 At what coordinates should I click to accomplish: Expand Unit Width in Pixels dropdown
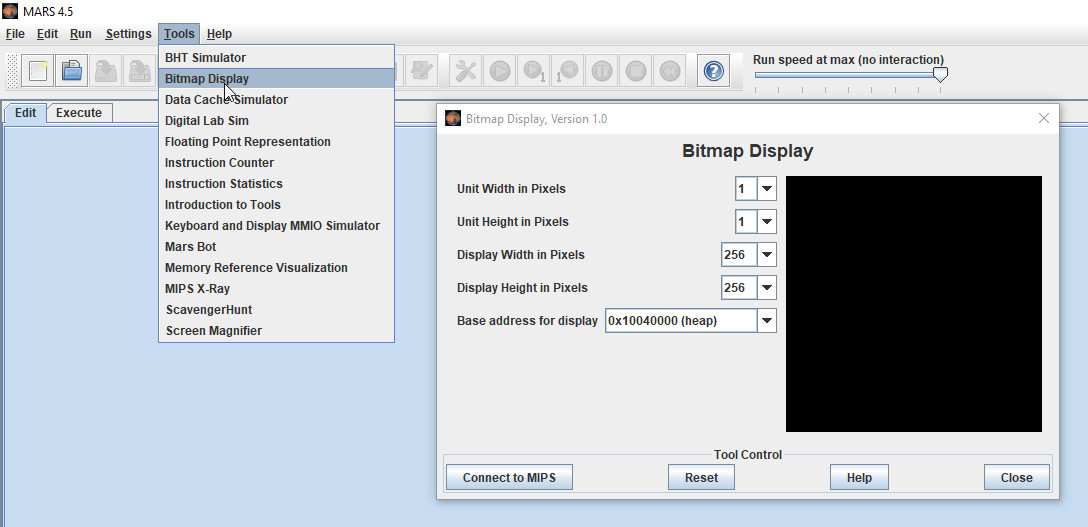[x=767, y=188]
